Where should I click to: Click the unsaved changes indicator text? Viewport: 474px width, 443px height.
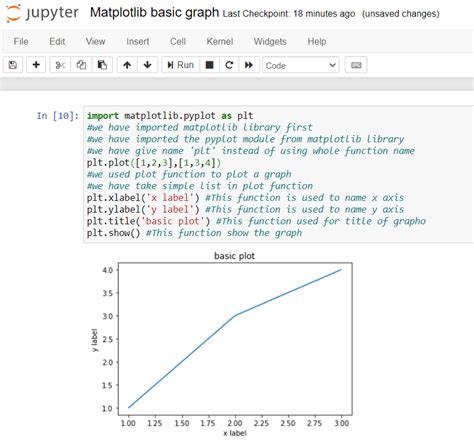pyautogui.click(x=401, y=14)
